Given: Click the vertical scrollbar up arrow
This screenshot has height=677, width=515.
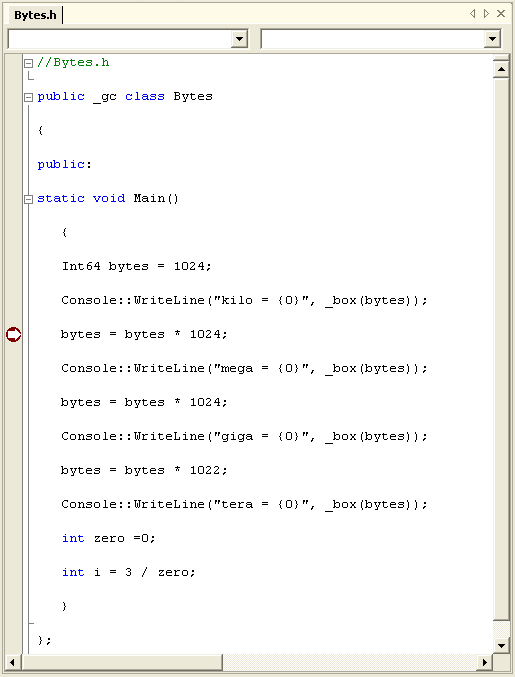Looking at the screenshot, I should (501, 69).
